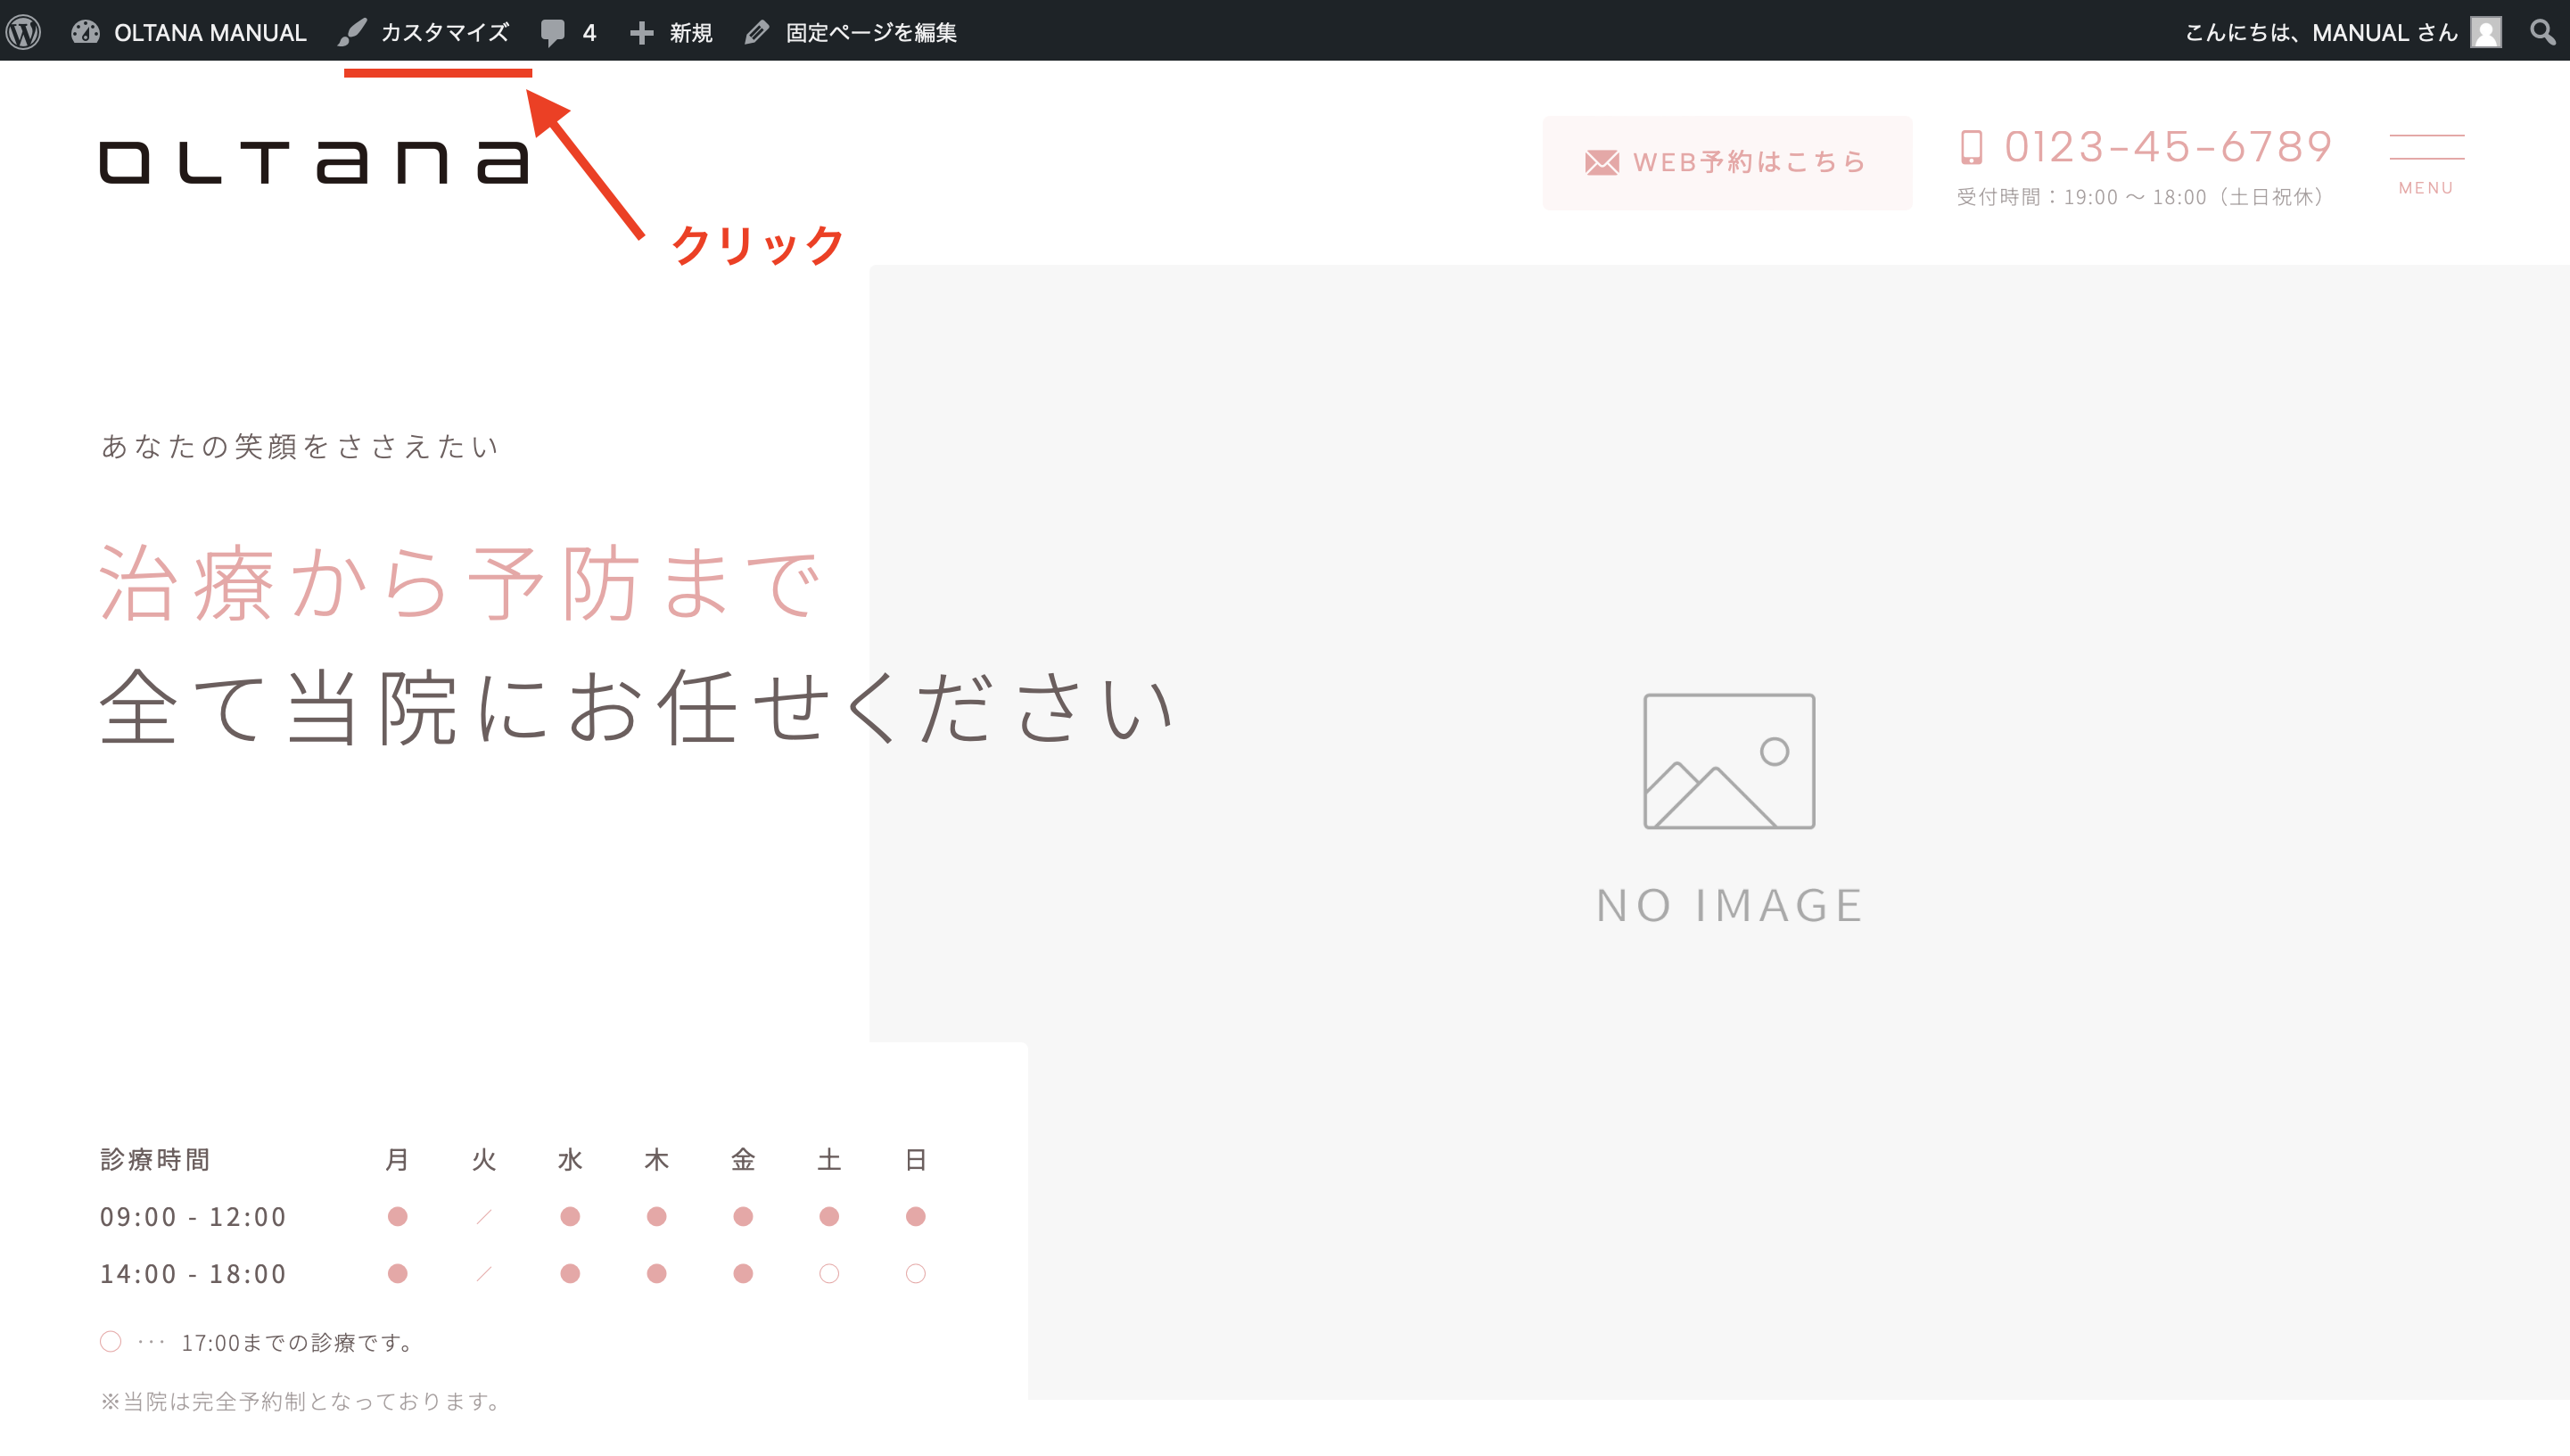Click the MANUAL user avatar thumbnail
Image resolution: width=2570 pixels, height=1456 pixels.
2487,31
